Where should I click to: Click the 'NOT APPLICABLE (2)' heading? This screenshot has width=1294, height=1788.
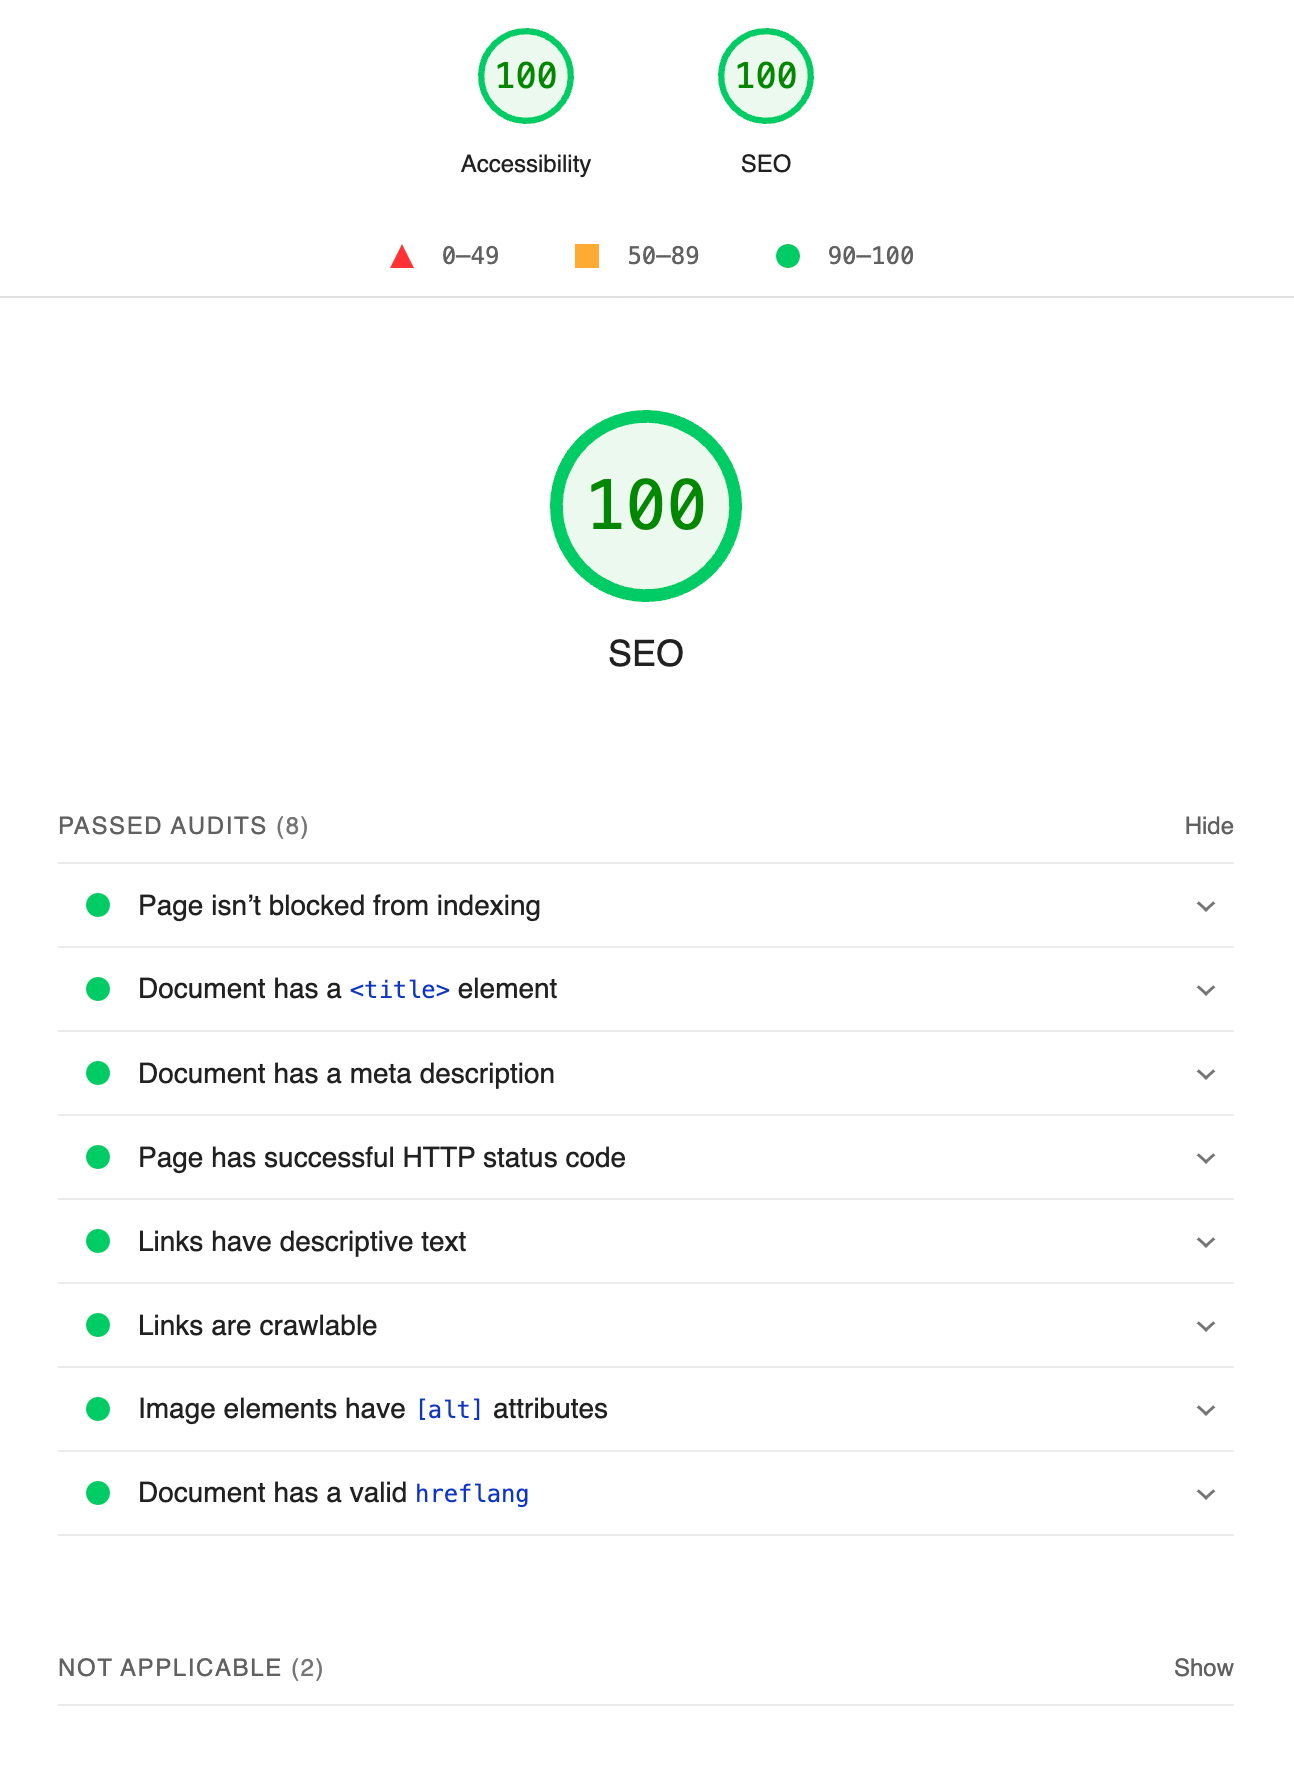click(x=190, y=1668)
